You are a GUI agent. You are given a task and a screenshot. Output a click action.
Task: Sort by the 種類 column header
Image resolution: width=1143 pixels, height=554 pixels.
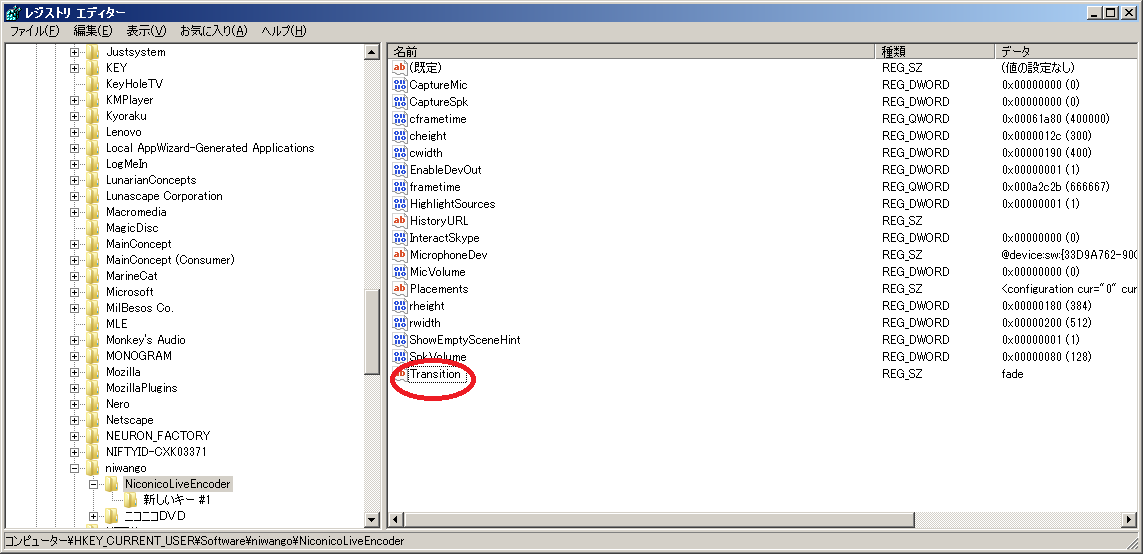pos(935,52)
